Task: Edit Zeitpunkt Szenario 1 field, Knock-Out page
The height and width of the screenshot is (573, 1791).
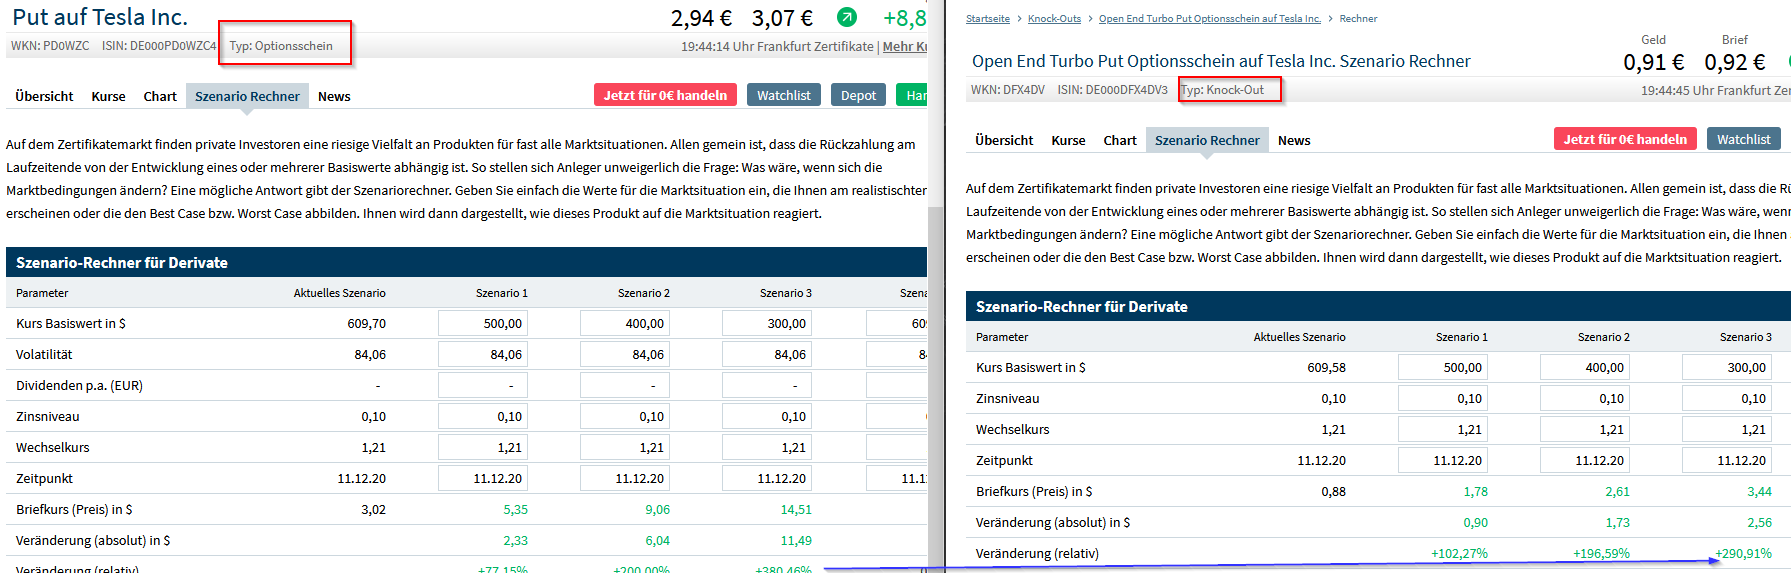Action: [x=1442, y=460]
